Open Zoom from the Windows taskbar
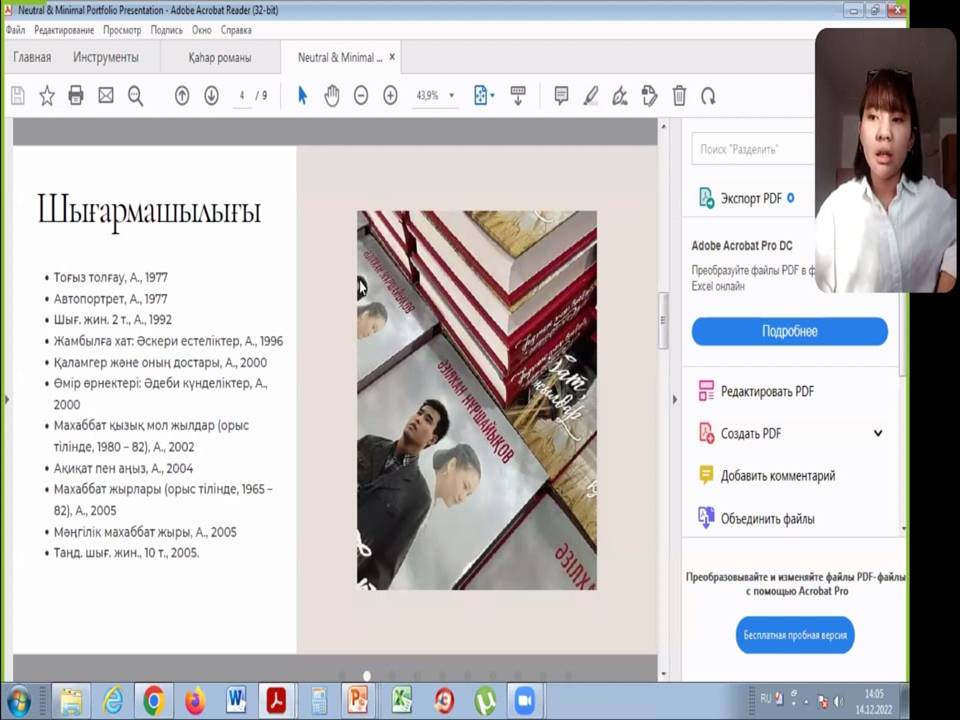960x720 pixels. click(x=525, y=701)
